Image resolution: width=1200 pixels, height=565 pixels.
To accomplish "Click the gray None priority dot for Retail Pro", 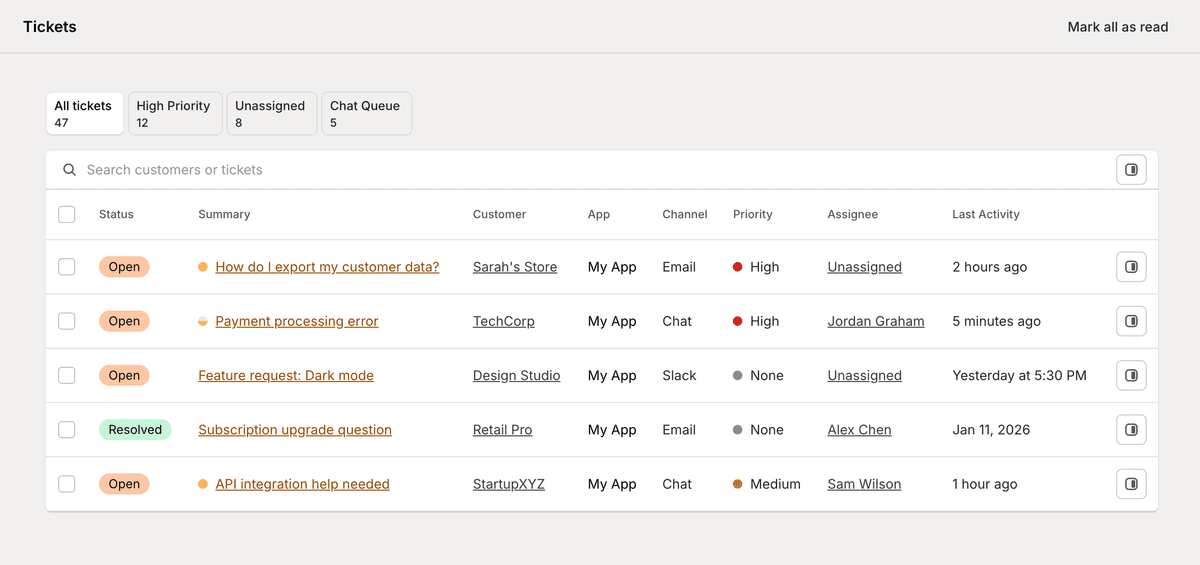I will [738, 430].
